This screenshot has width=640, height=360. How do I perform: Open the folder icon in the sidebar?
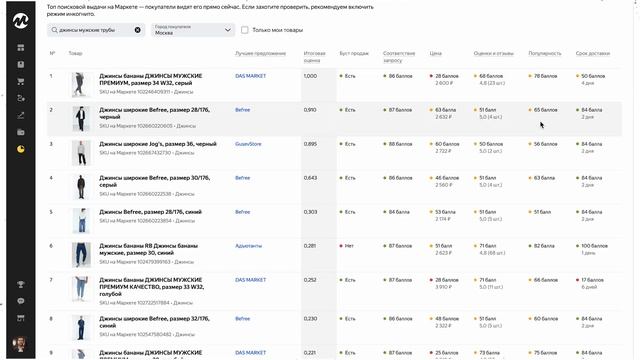pyautogui.click(x=20, y=132)
